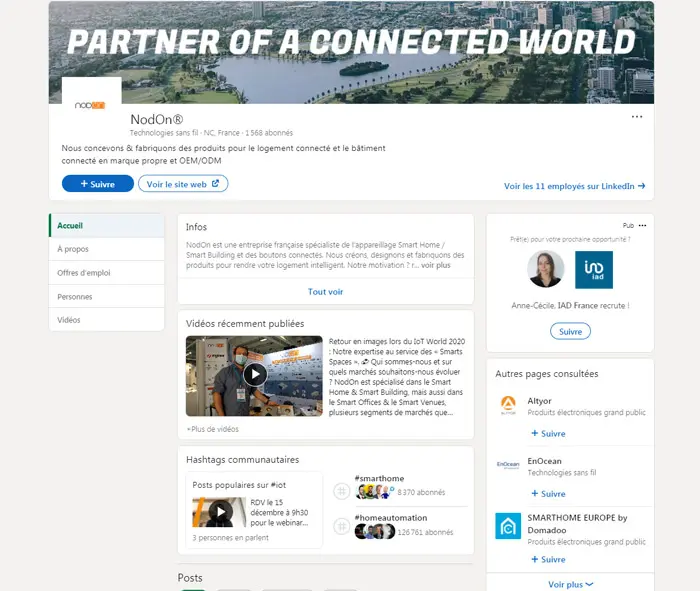Viewport: 700px width, 591px height.
Task: Follow Altyor with Suivre
Action: coord(548,433)
